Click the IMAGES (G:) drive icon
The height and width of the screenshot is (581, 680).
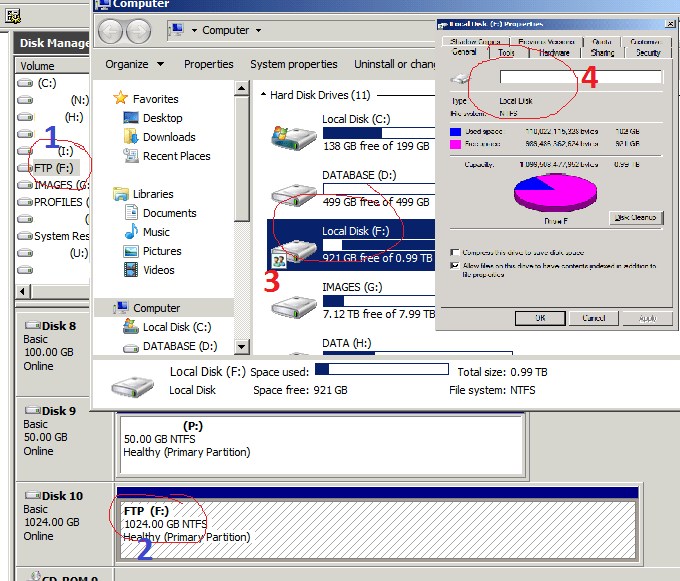294,307
